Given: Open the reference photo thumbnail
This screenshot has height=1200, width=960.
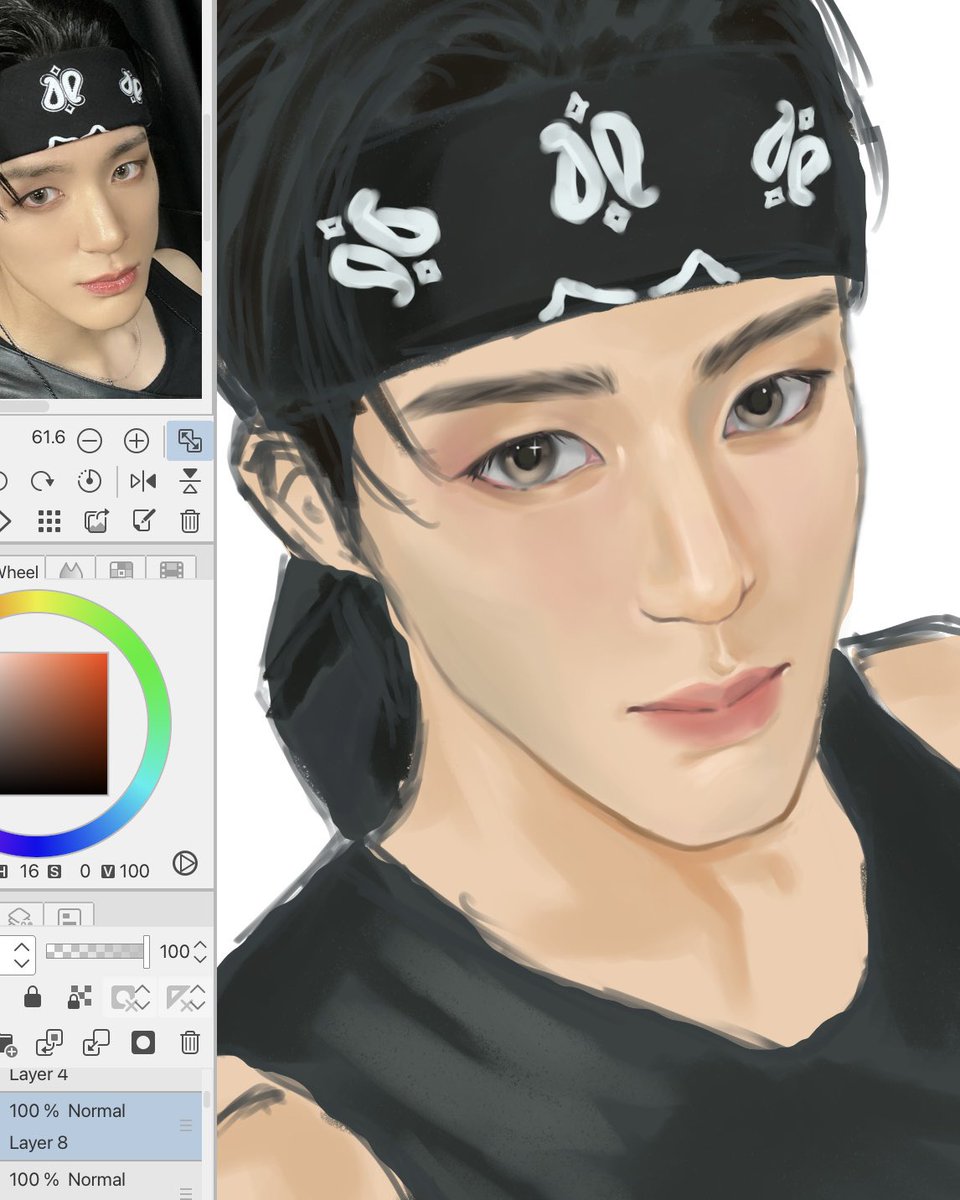Looking at the screenshot, I should [100, 198].
